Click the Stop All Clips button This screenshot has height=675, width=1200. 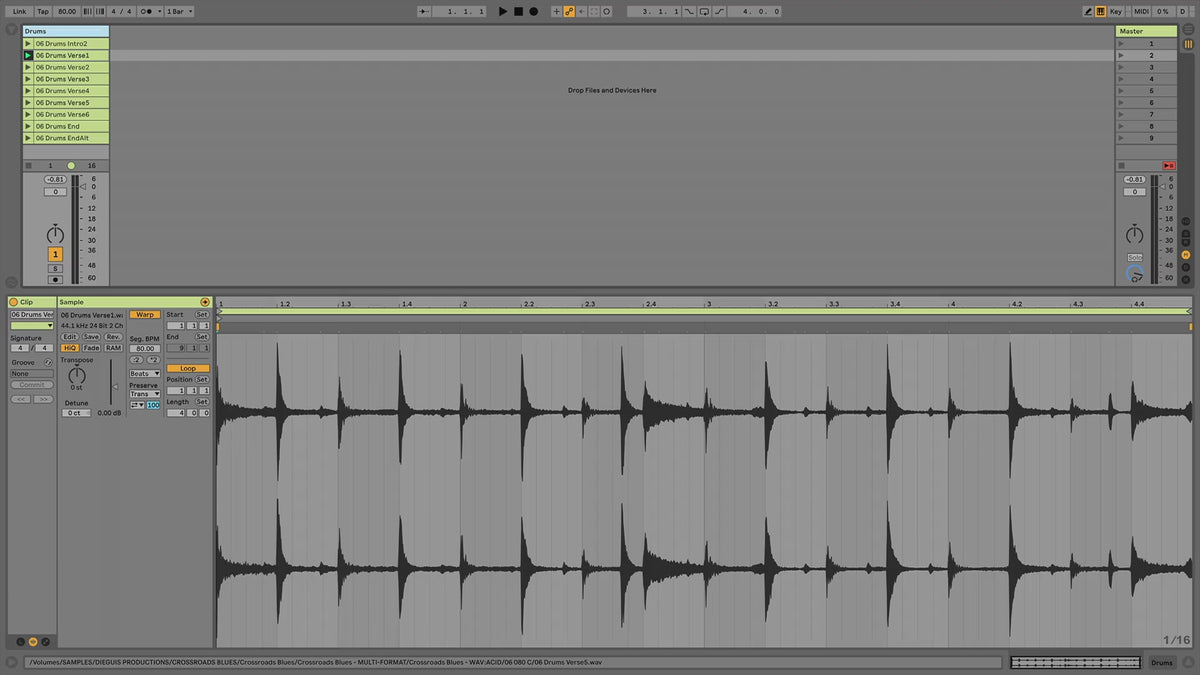tap(1169, 165)
